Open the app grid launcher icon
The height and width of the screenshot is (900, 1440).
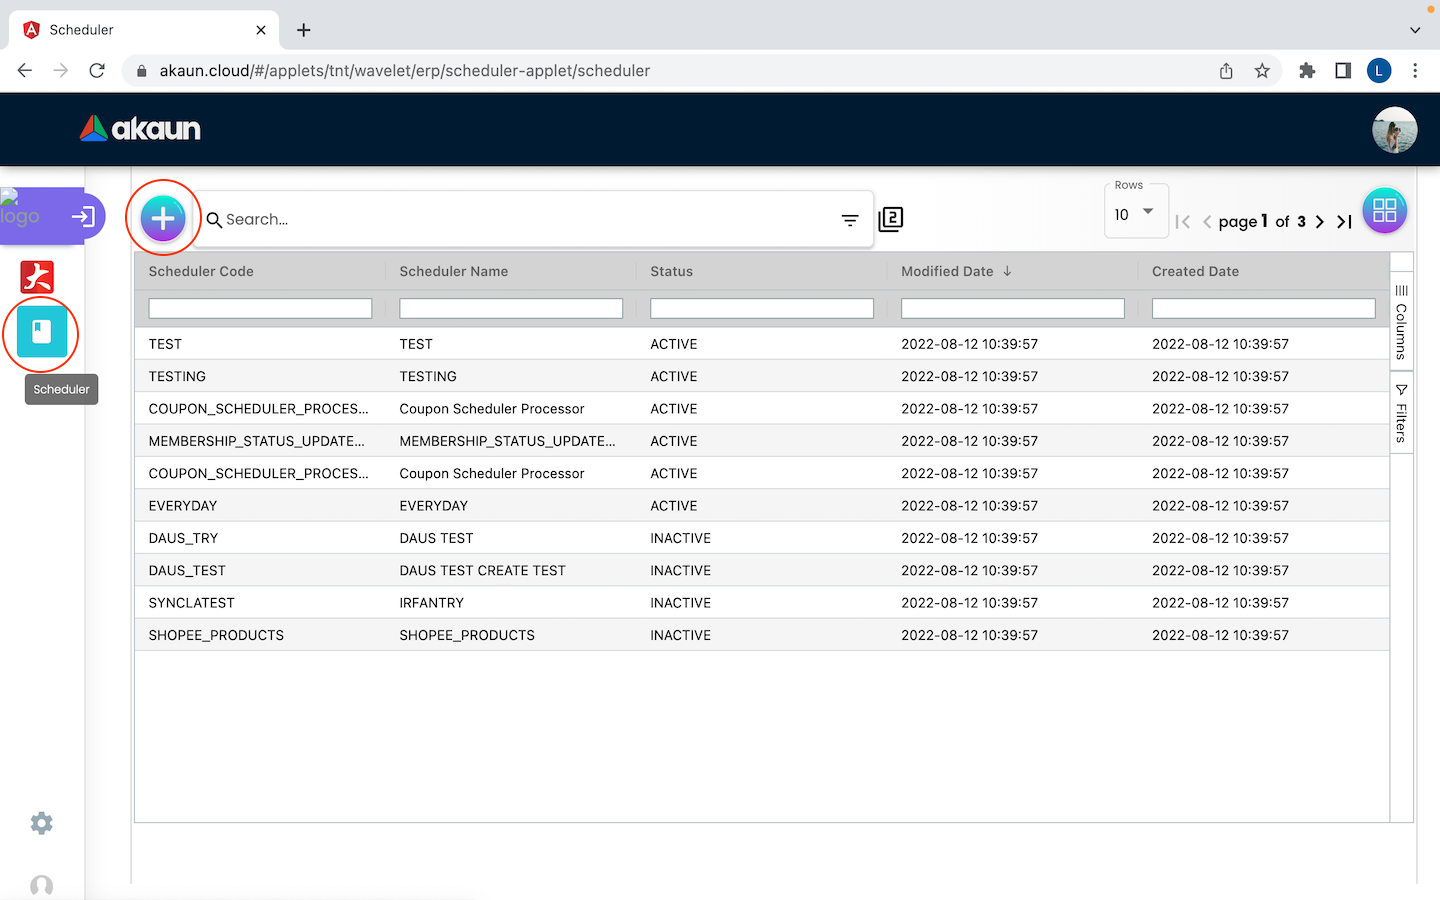coord(1384,211)
